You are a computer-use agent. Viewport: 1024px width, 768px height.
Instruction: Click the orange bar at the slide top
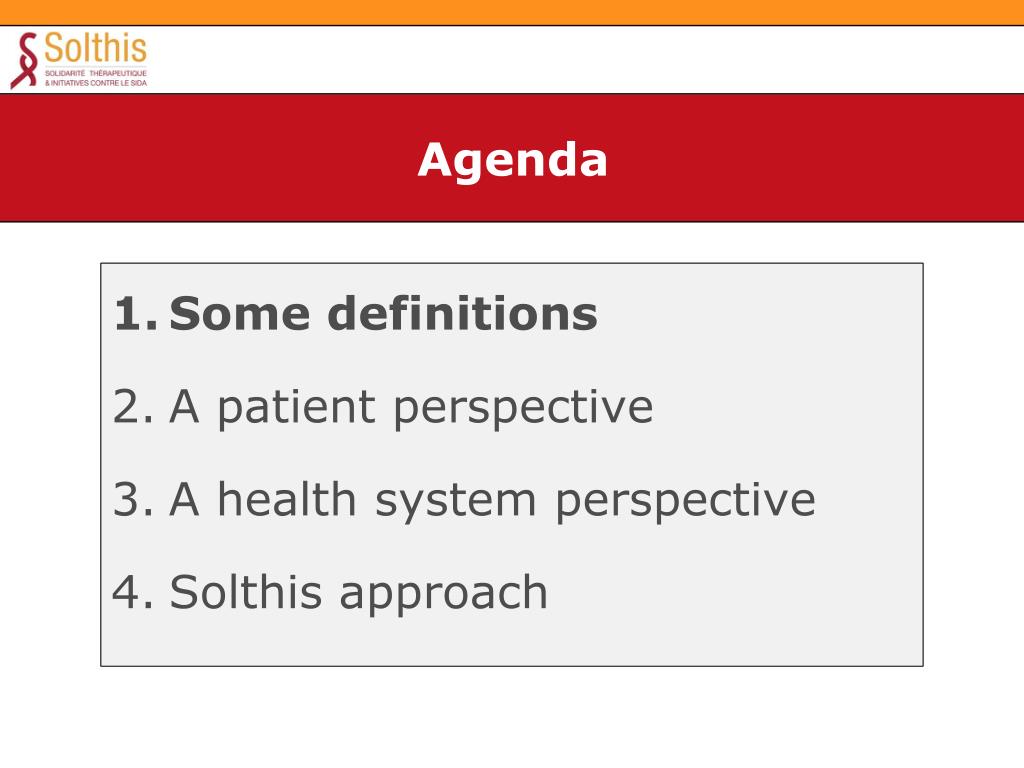click(x=512, y=12)
